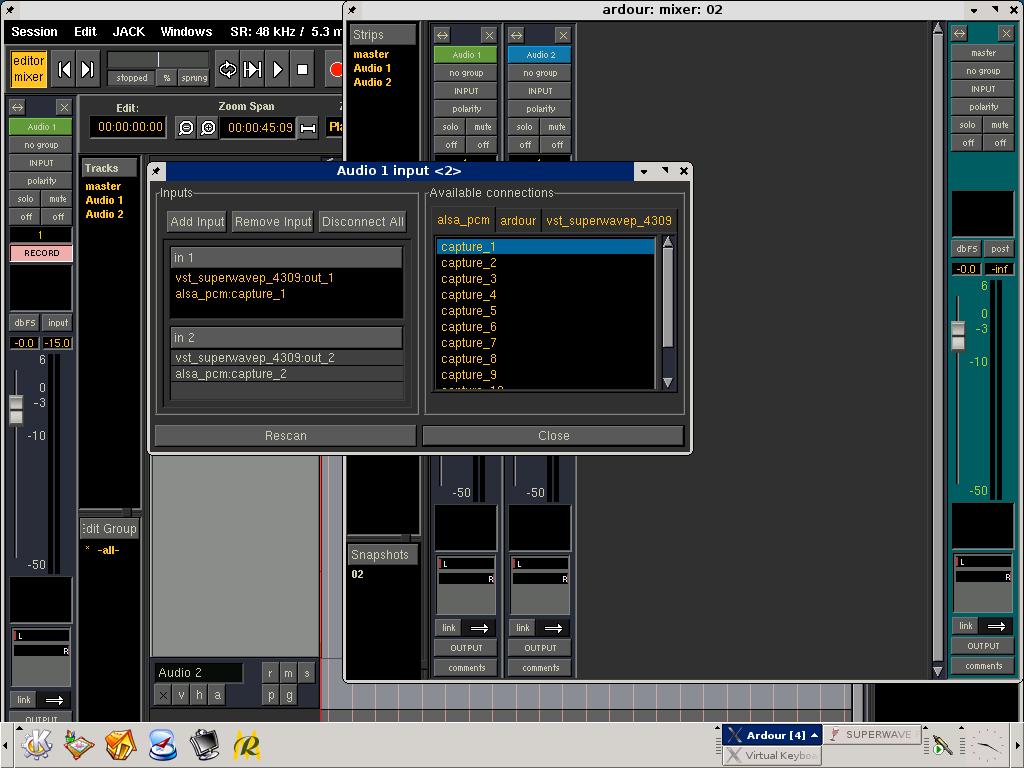This screenshot has height=768, width=1024.
Task: Toggle RECORD on editor Audio 1 strip
Action: [41, 253]
